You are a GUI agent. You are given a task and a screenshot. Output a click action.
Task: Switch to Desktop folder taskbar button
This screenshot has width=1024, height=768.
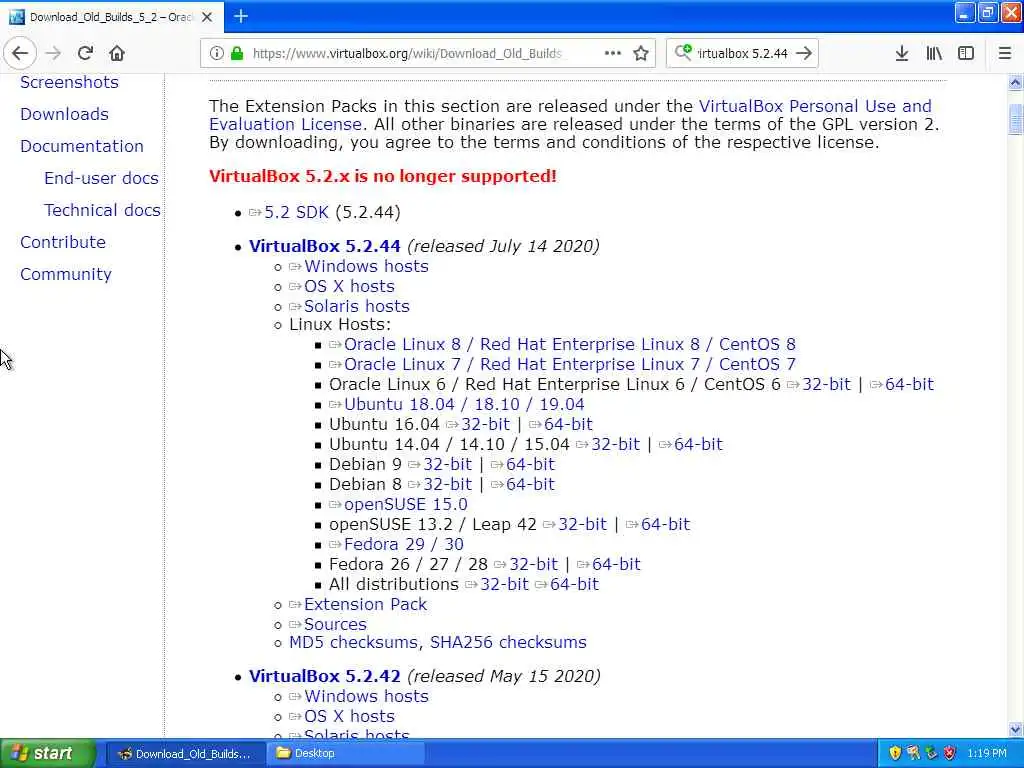(x=345, y=754)
